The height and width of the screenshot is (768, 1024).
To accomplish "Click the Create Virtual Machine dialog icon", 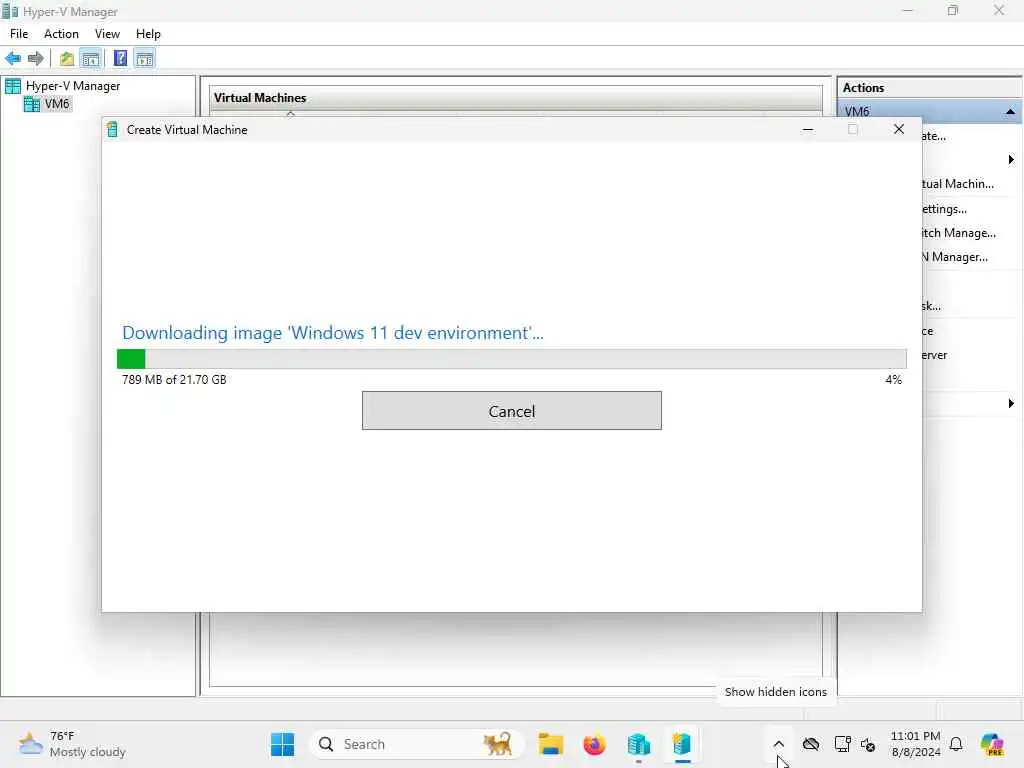I will pos(112,129).
